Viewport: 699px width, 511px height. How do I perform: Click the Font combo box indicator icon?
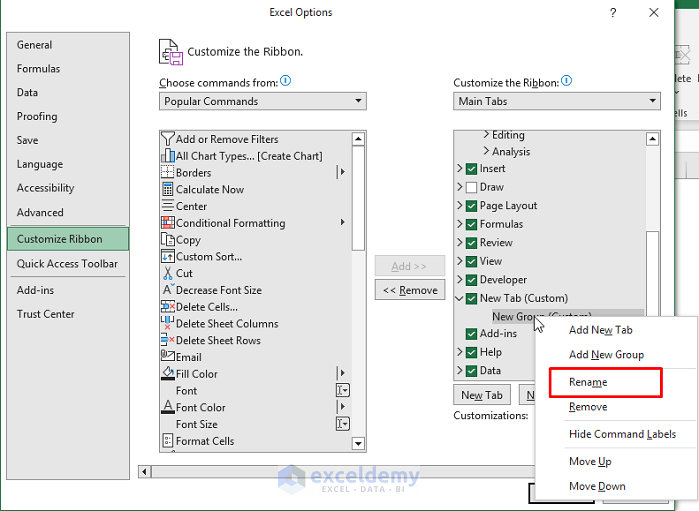(342, 390)
